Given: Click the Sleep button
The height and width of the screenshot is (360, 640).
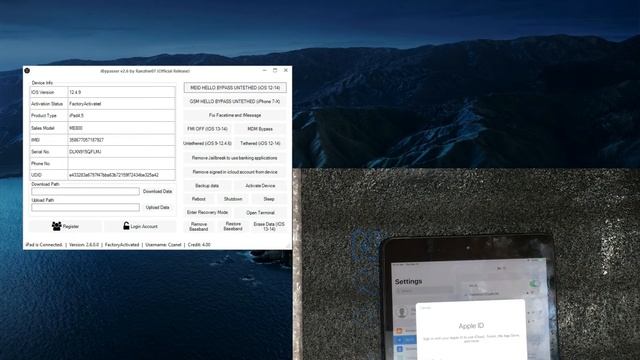Looking at the screenshot, I should tap(269, 199).
